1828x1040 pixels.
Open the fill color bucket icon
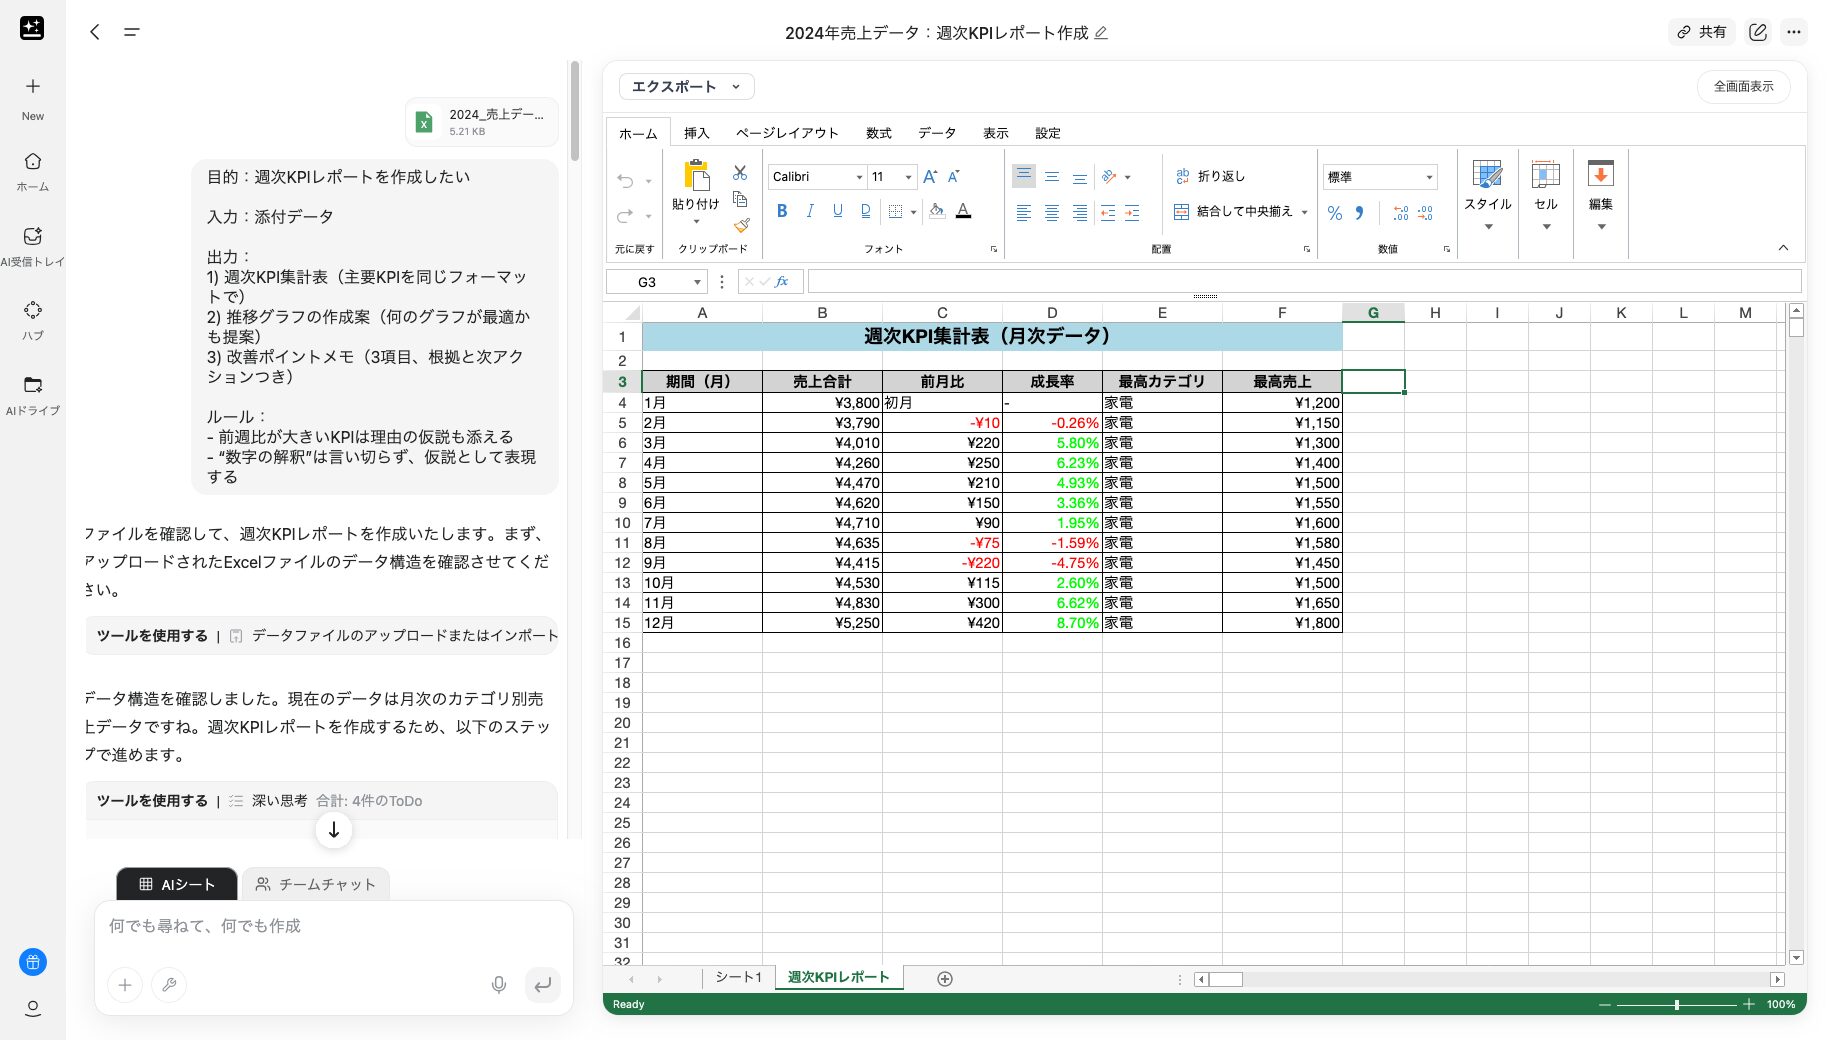click(937, 211)
